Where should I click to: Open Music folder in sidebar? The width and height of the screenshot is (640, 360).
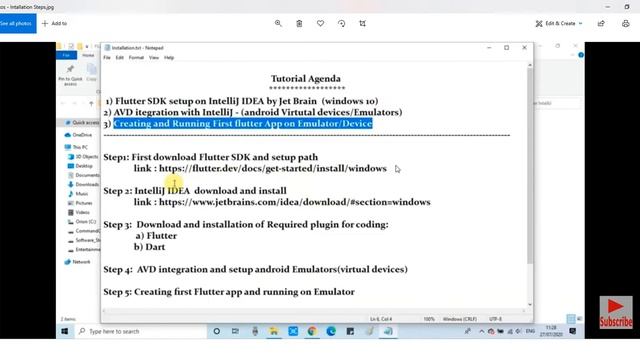tap(78, 194)
